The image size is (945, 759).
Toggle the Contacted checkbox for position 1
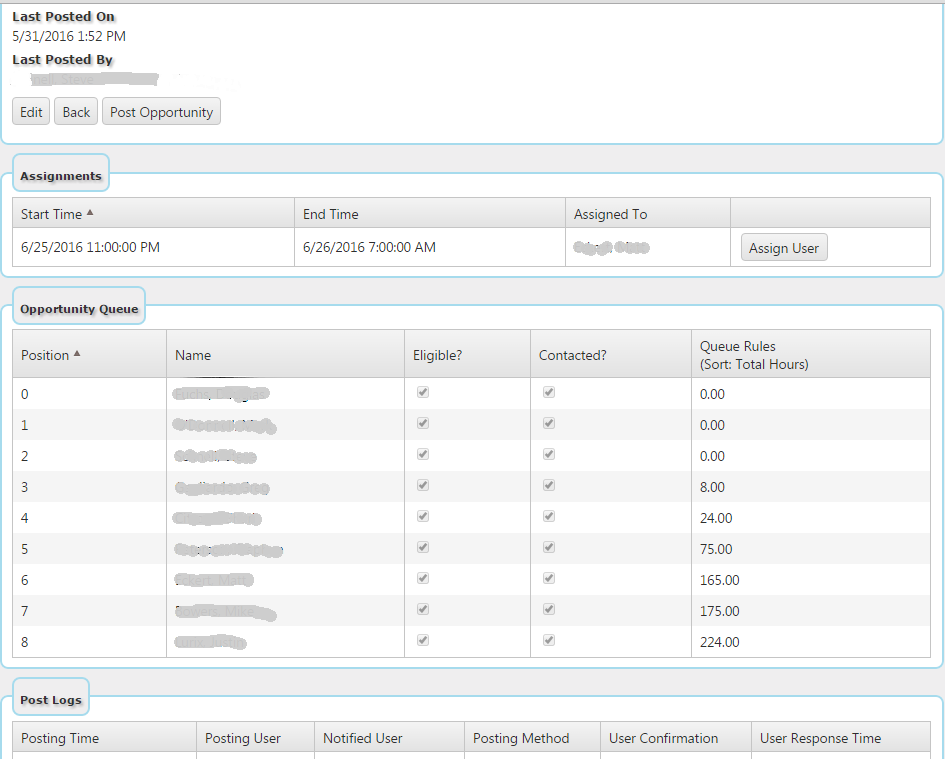coord(549,423)
